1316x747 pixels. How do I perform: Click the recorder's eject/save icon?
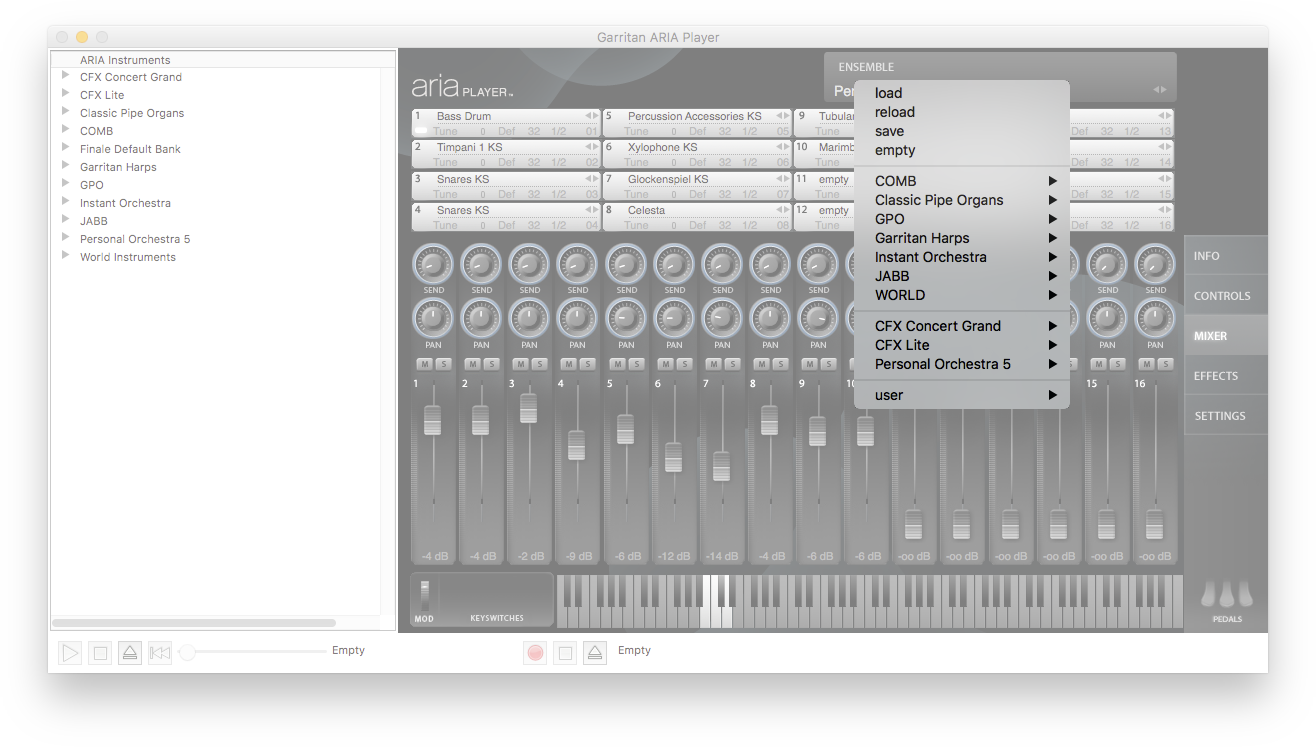coord(595,653)
